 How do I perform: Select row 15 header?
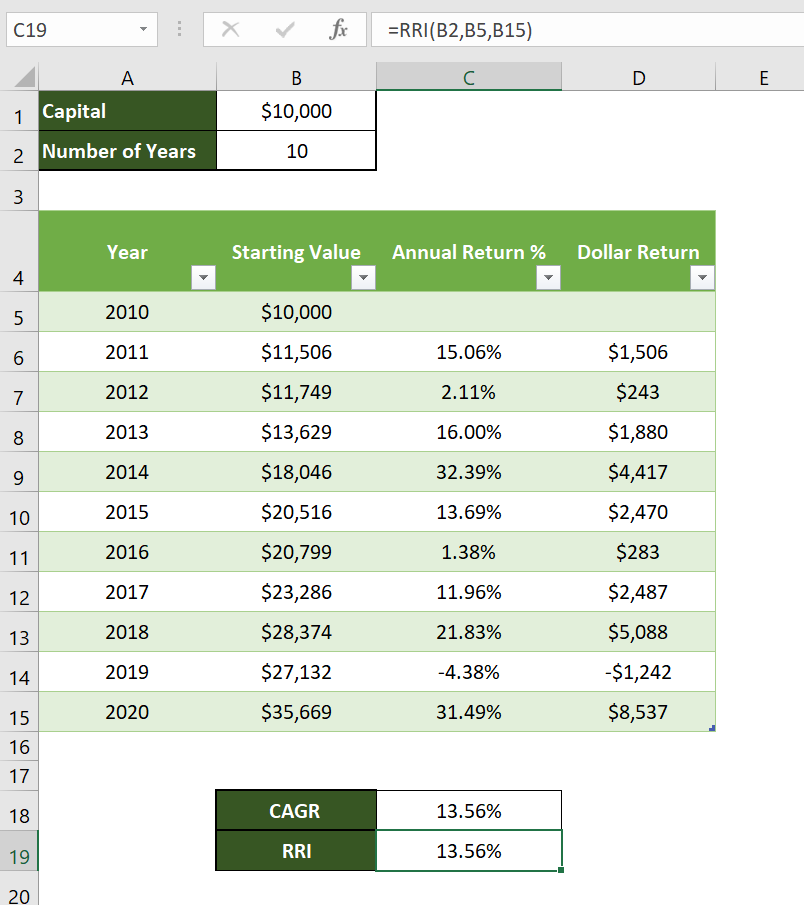tap(18, 712)
